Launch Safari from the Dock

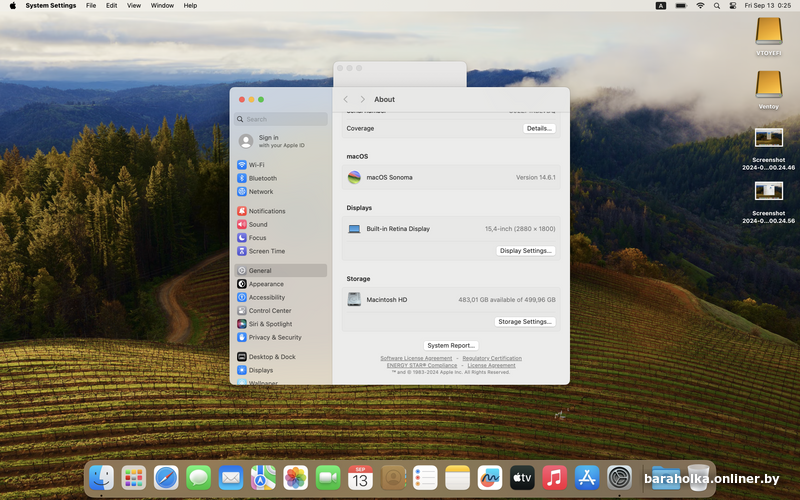point(166,478)
